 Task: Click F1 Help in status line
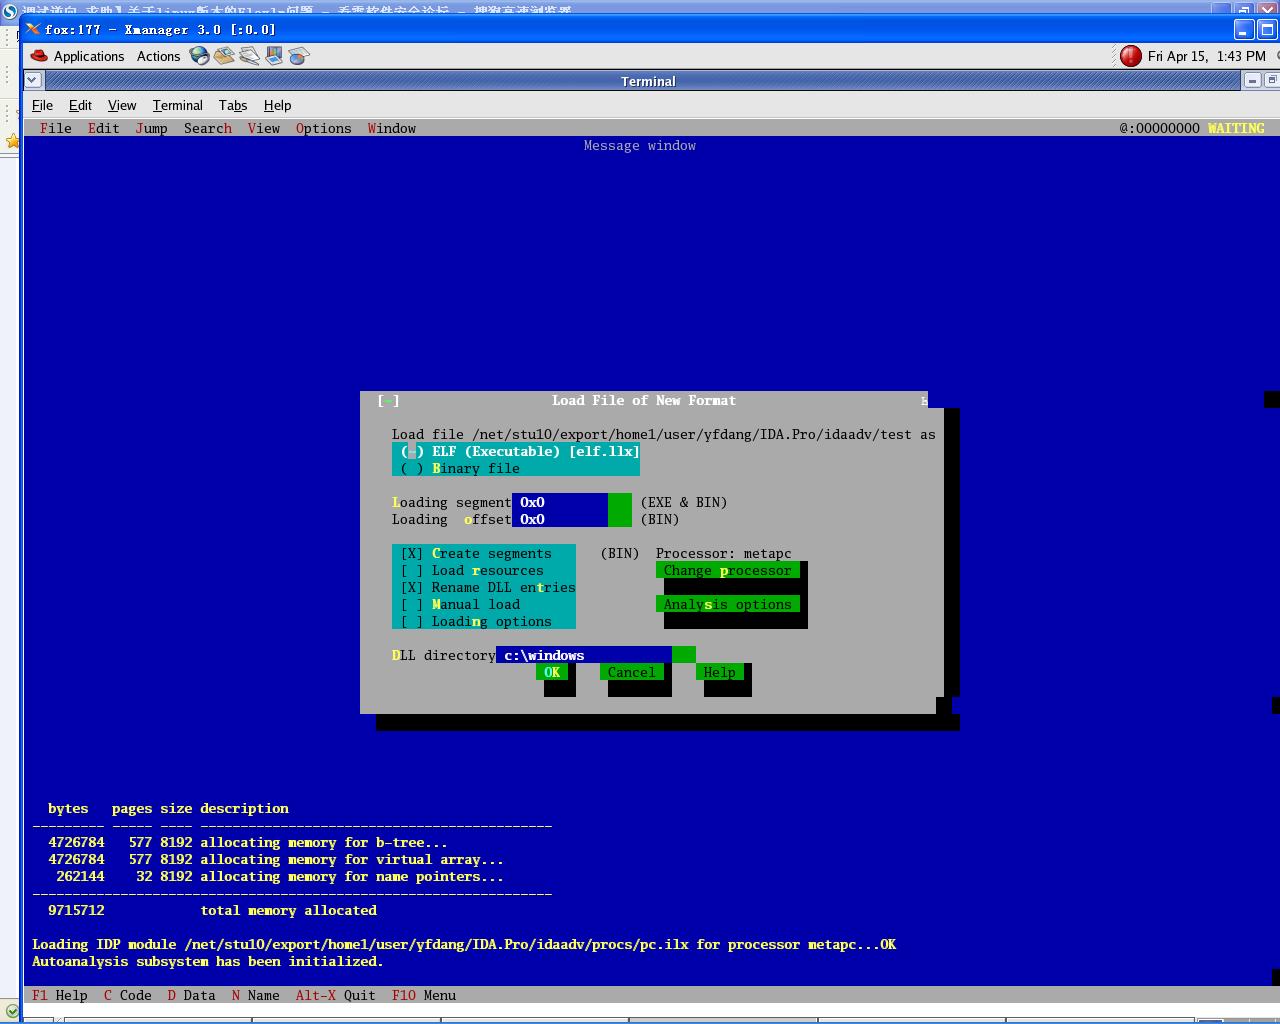pos(60,995)
